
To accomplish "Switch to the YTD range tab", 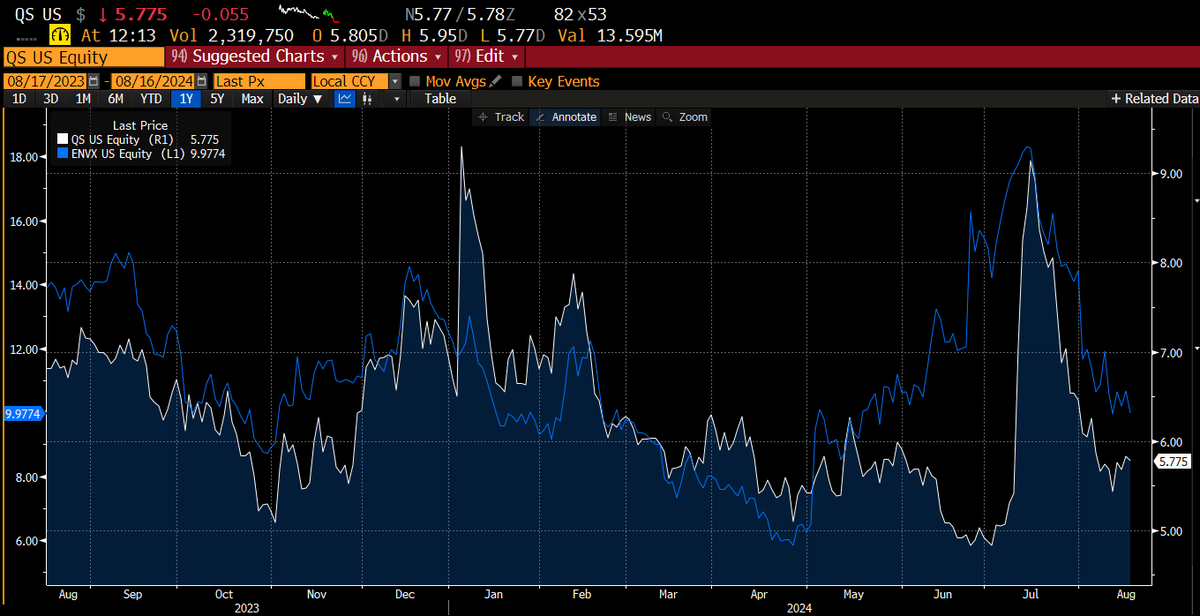I will [x=151, y=99].
